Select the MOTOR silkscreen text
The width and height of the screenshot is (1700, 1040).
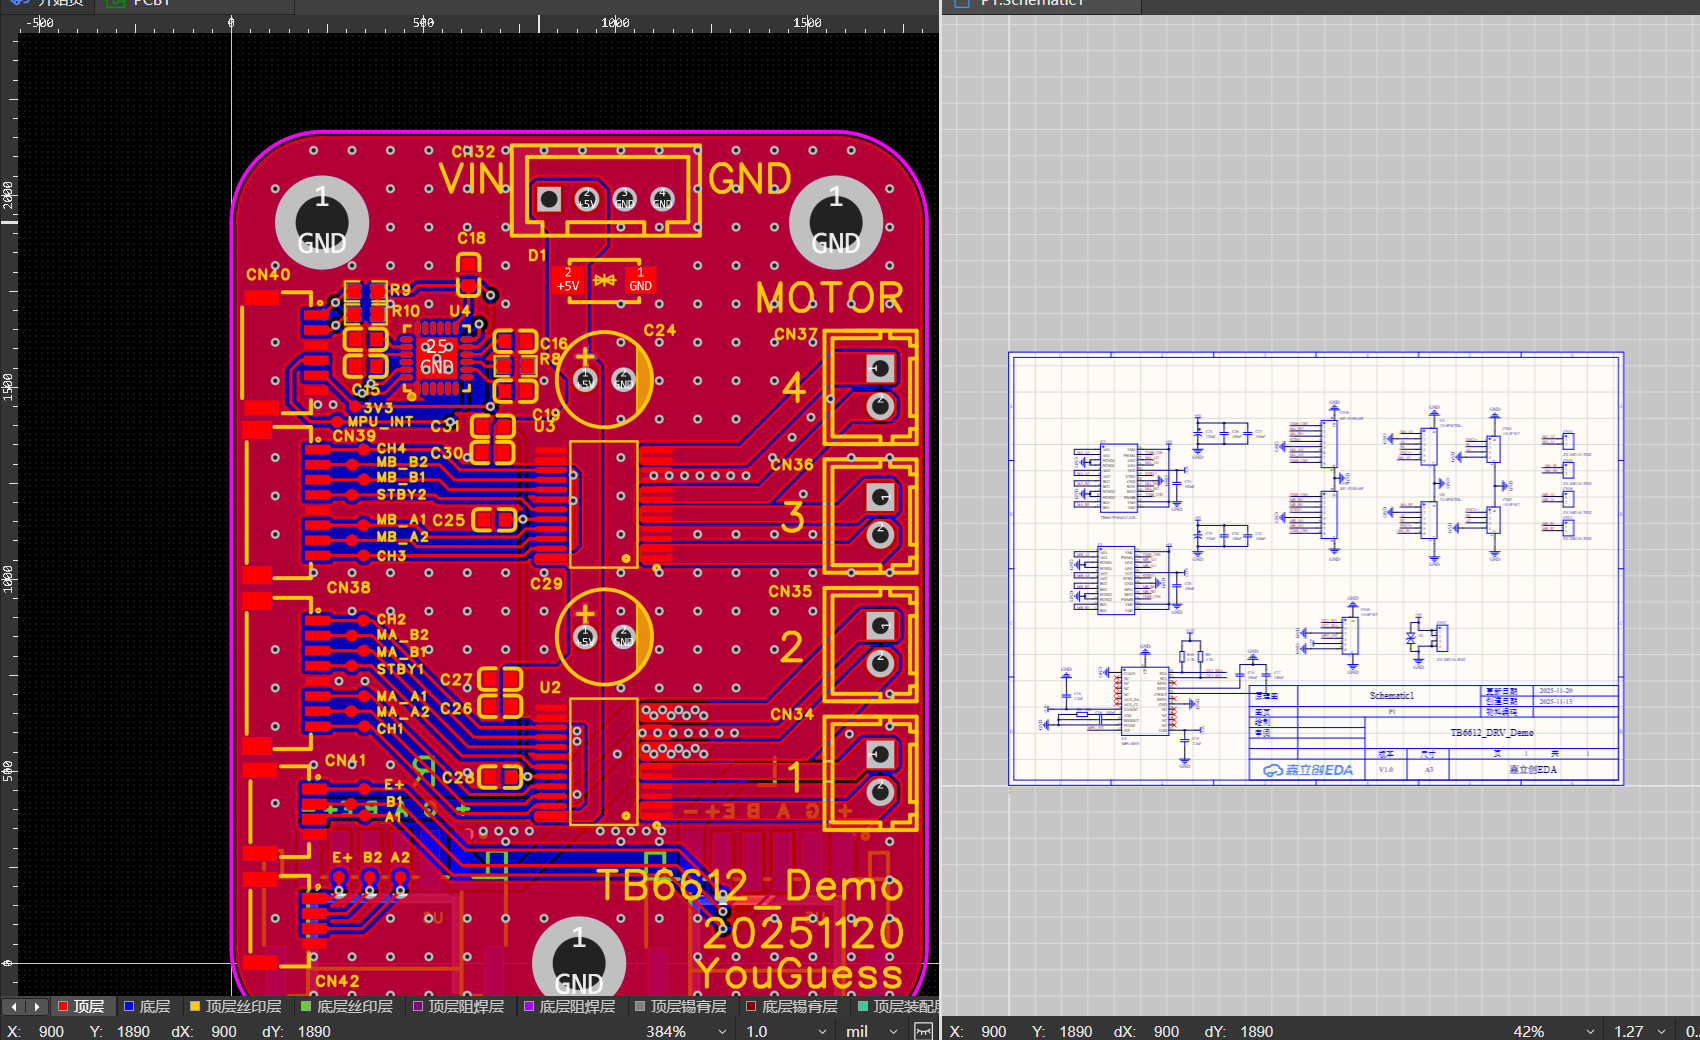pos(829,297)
